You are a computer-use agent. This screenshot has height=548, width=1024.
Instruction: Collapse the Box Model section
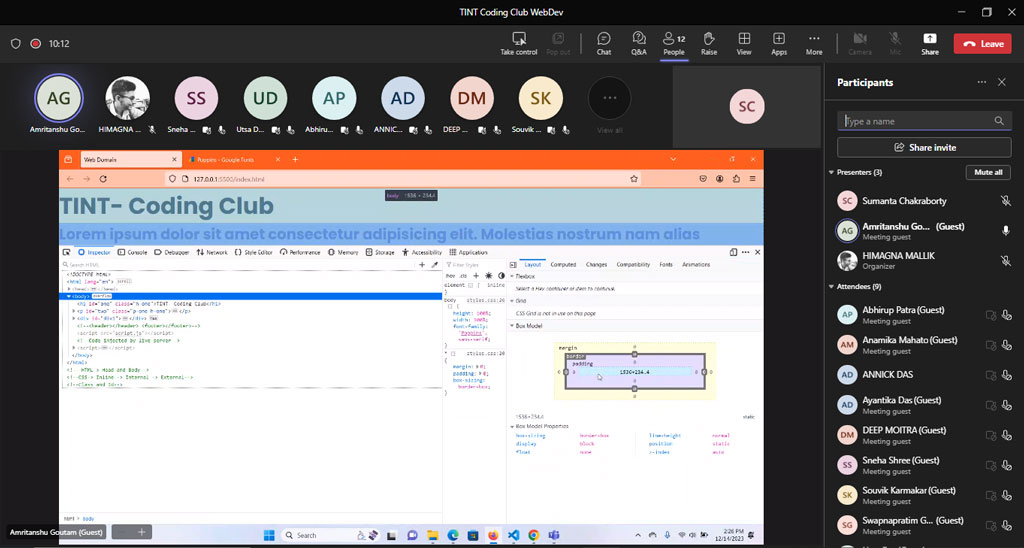pos(513,326)
